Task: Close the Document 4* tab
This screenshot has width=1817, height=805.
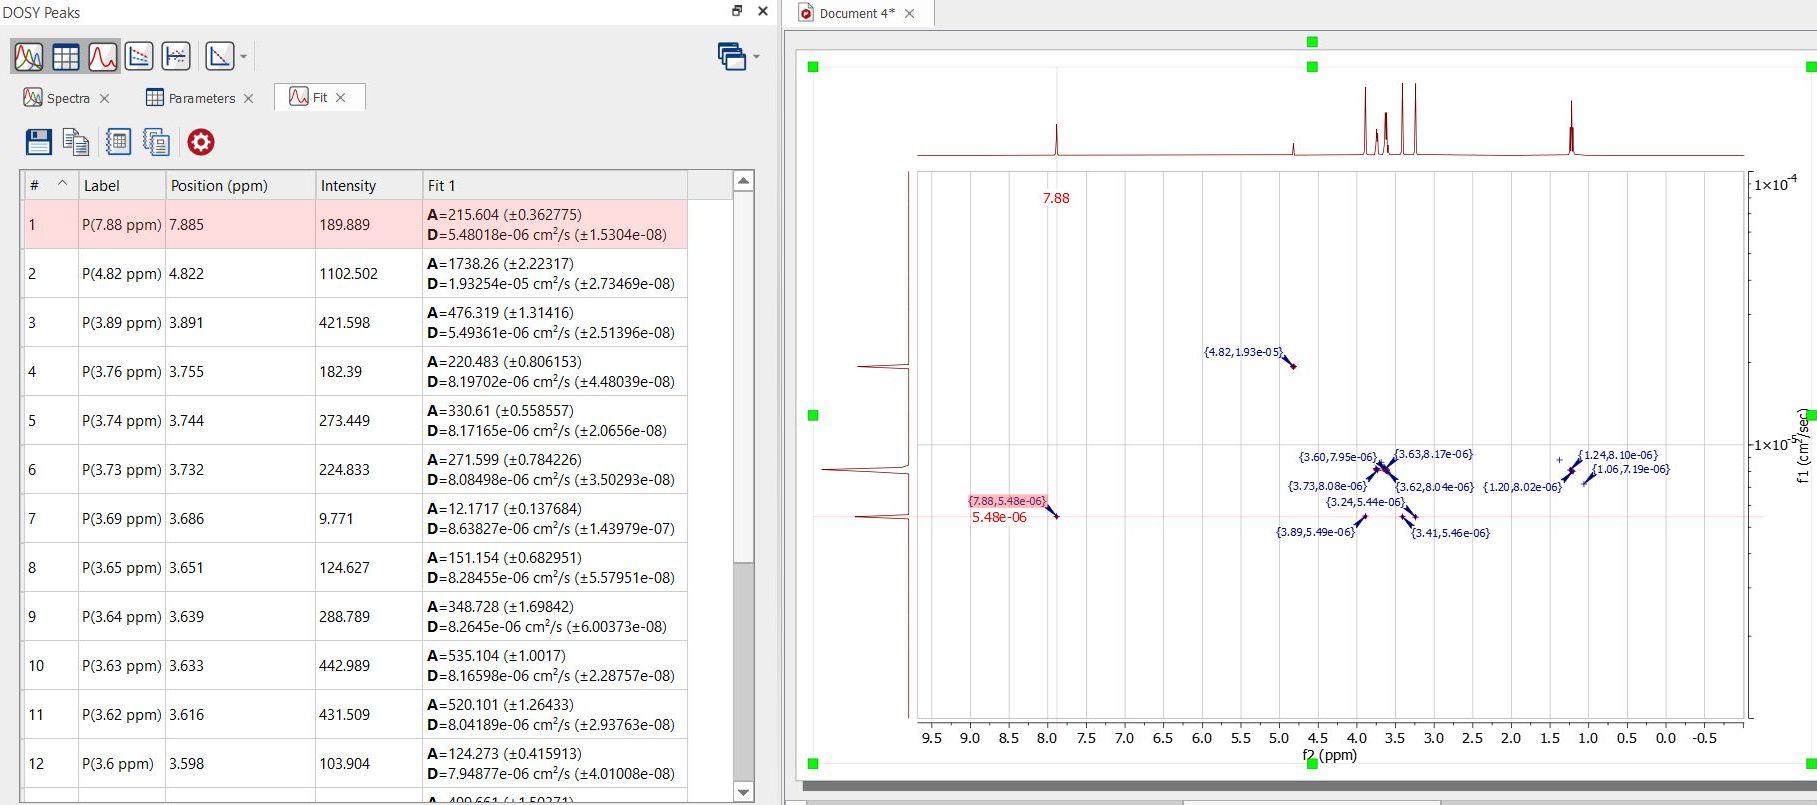Action: (909, 13)
